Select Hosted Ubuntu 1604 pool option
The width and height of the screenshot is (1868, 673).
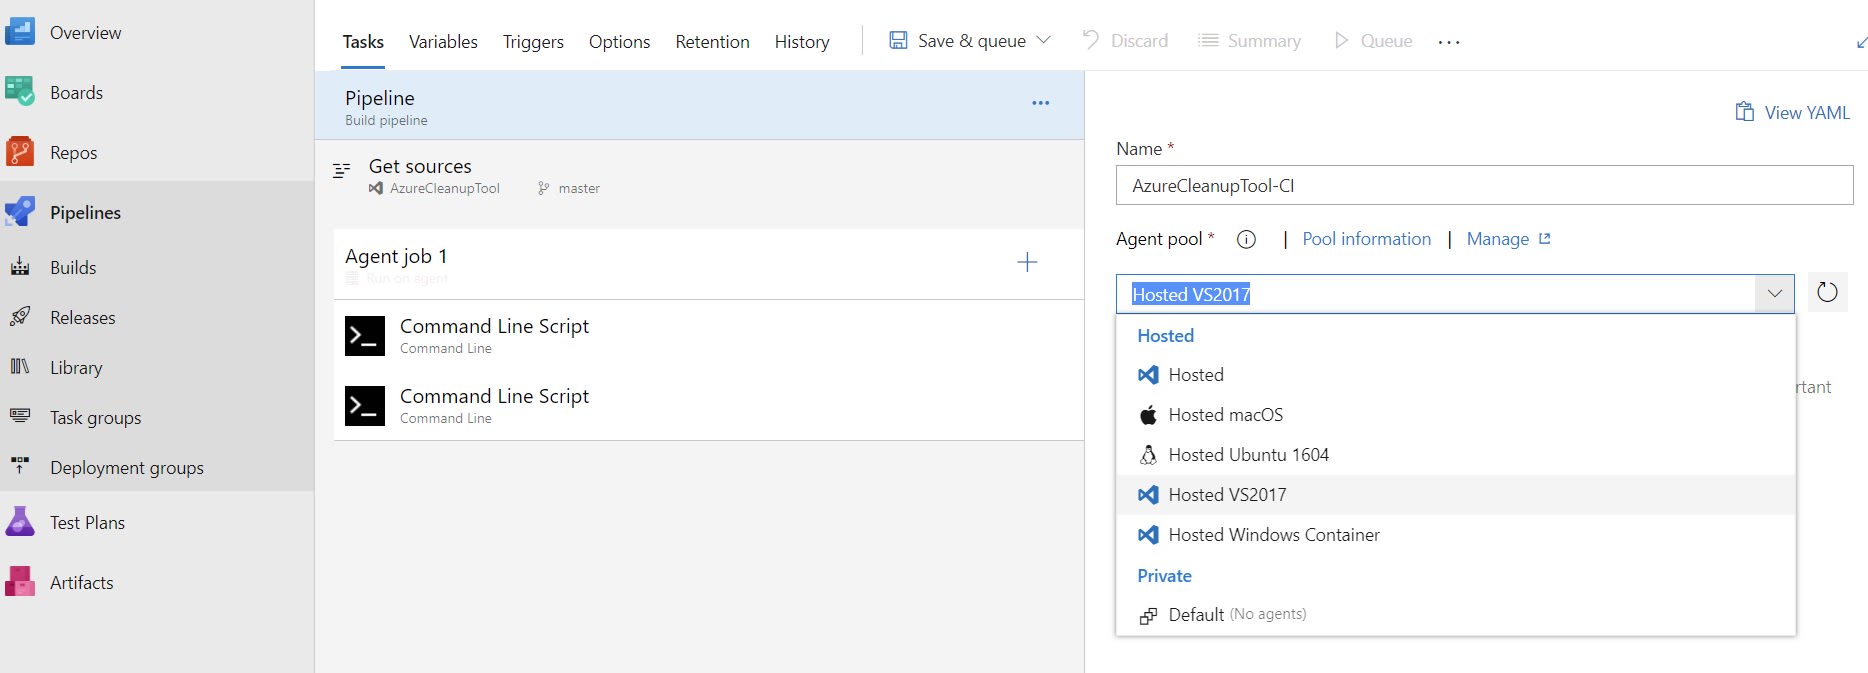pyautogui.click(x=1455, y=455)
